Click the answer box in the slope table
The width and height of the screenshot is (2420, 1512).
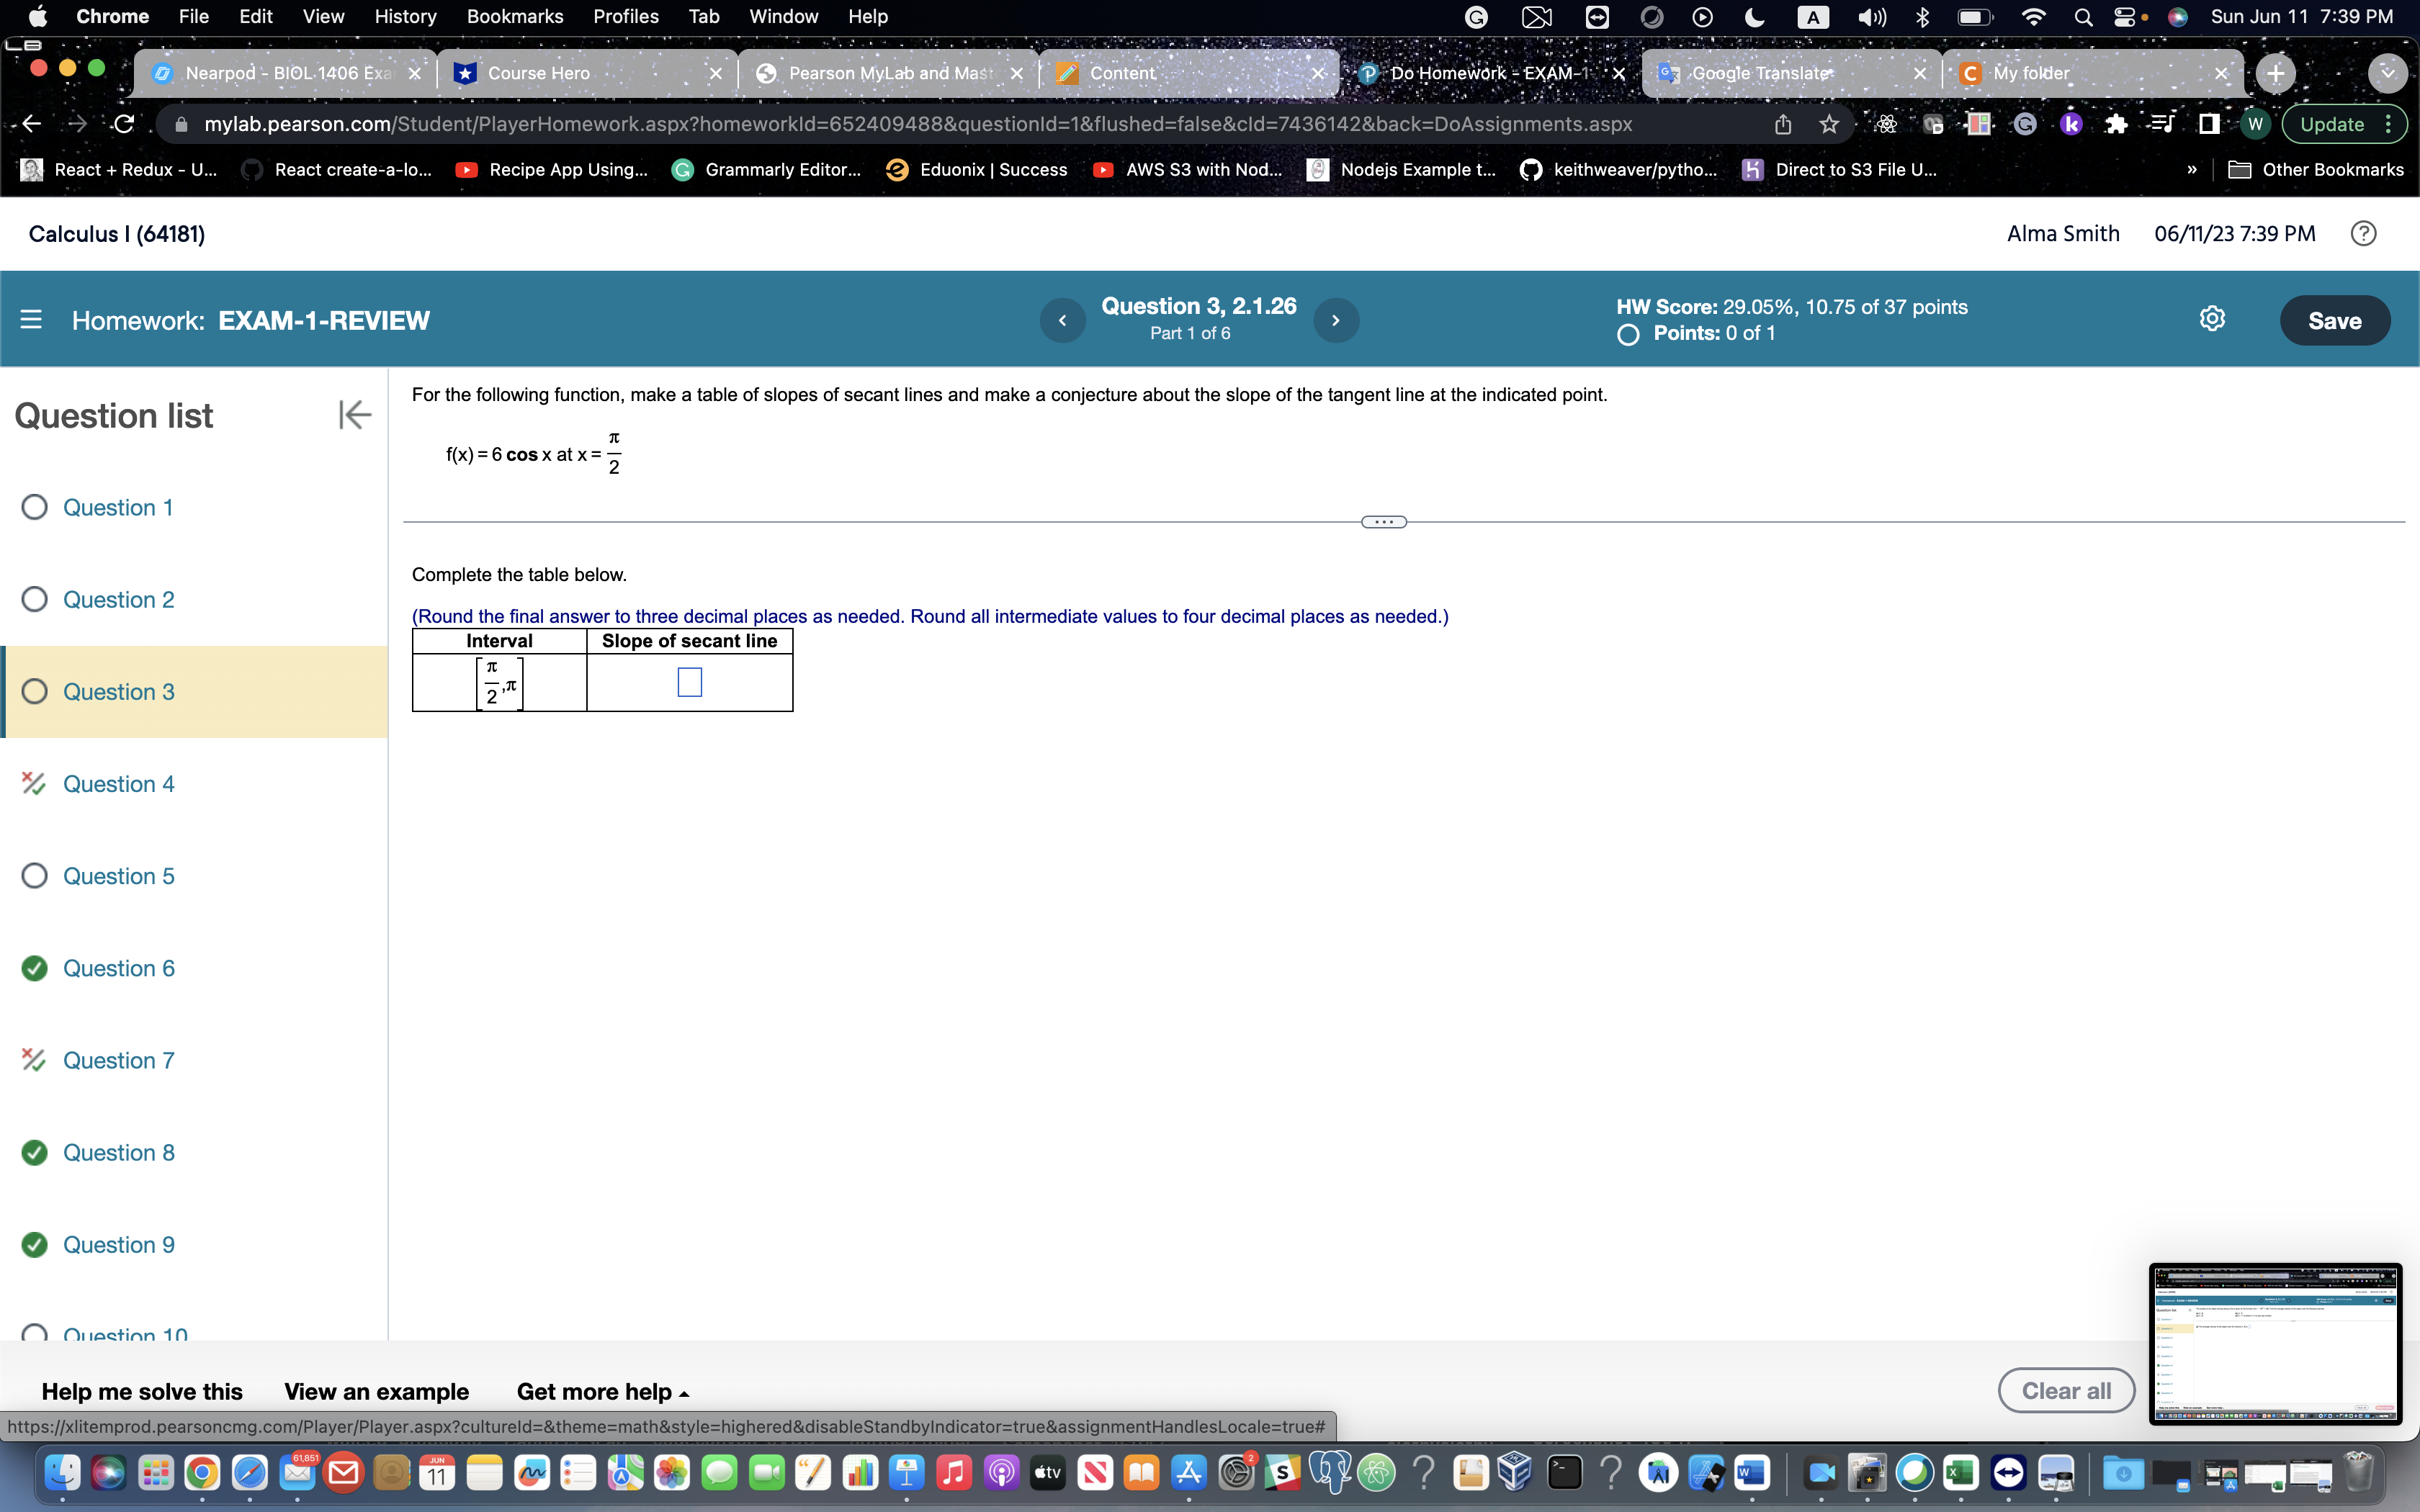pyautogui.click(x=689, y=681)
